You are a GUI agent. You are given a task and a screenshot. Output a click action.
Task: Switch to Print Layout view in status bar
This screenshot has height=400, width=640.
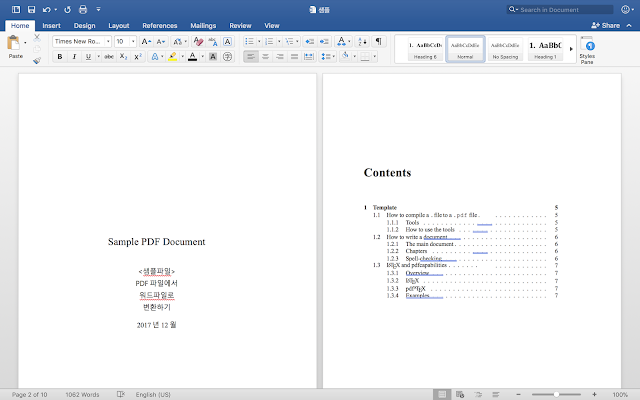442,394
